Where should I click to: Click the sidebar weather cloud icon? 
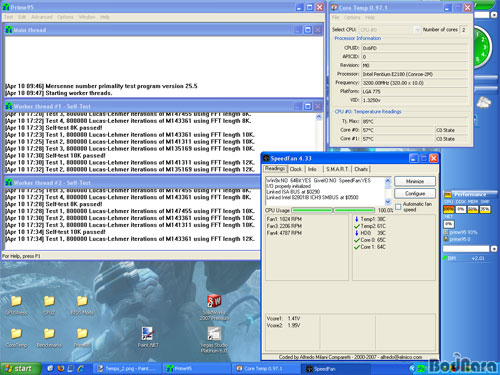pos(483,102)
